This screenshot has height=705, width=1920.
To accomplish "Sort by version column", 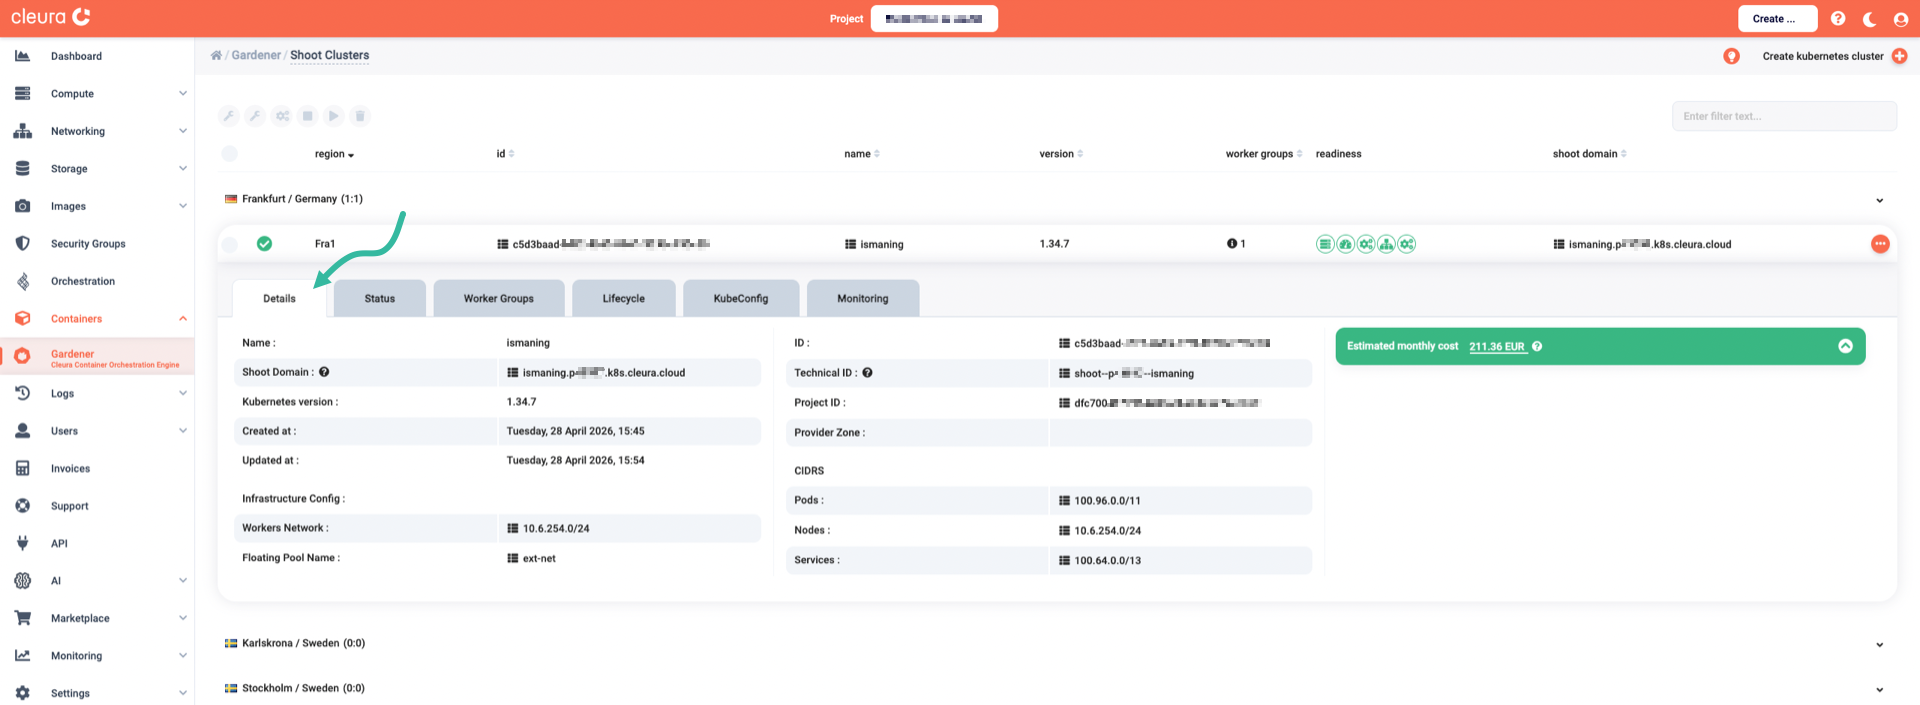I will (1061, 154).
